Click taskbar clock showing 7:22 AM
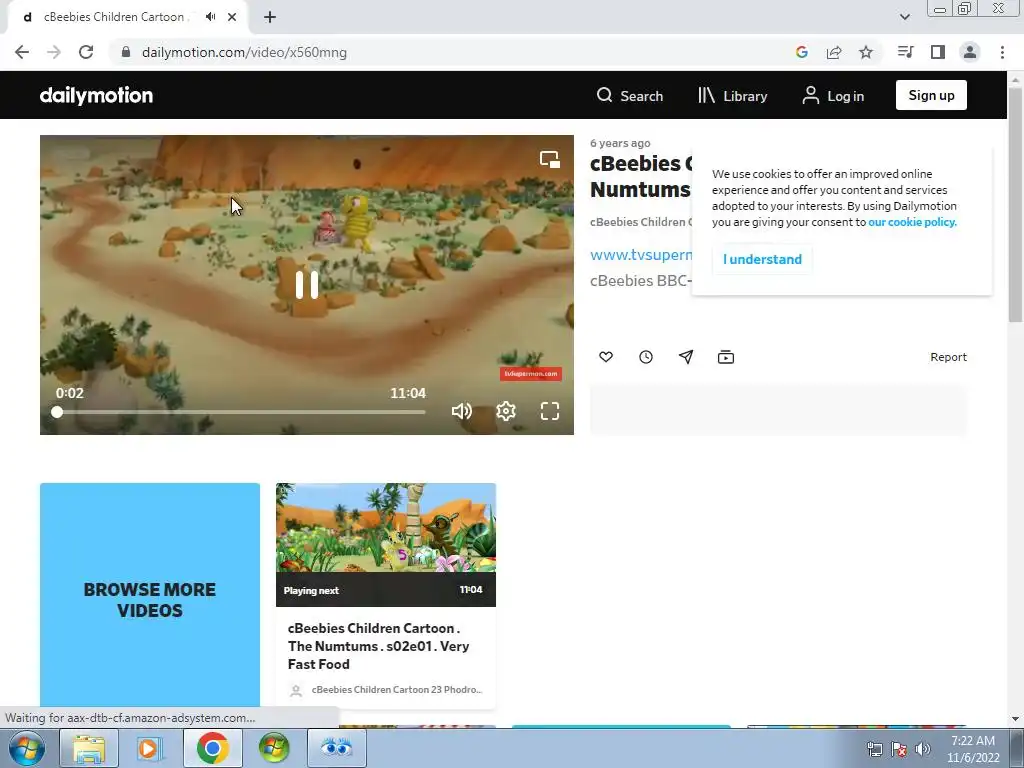The image size is (1024, 768). (973, 749)
